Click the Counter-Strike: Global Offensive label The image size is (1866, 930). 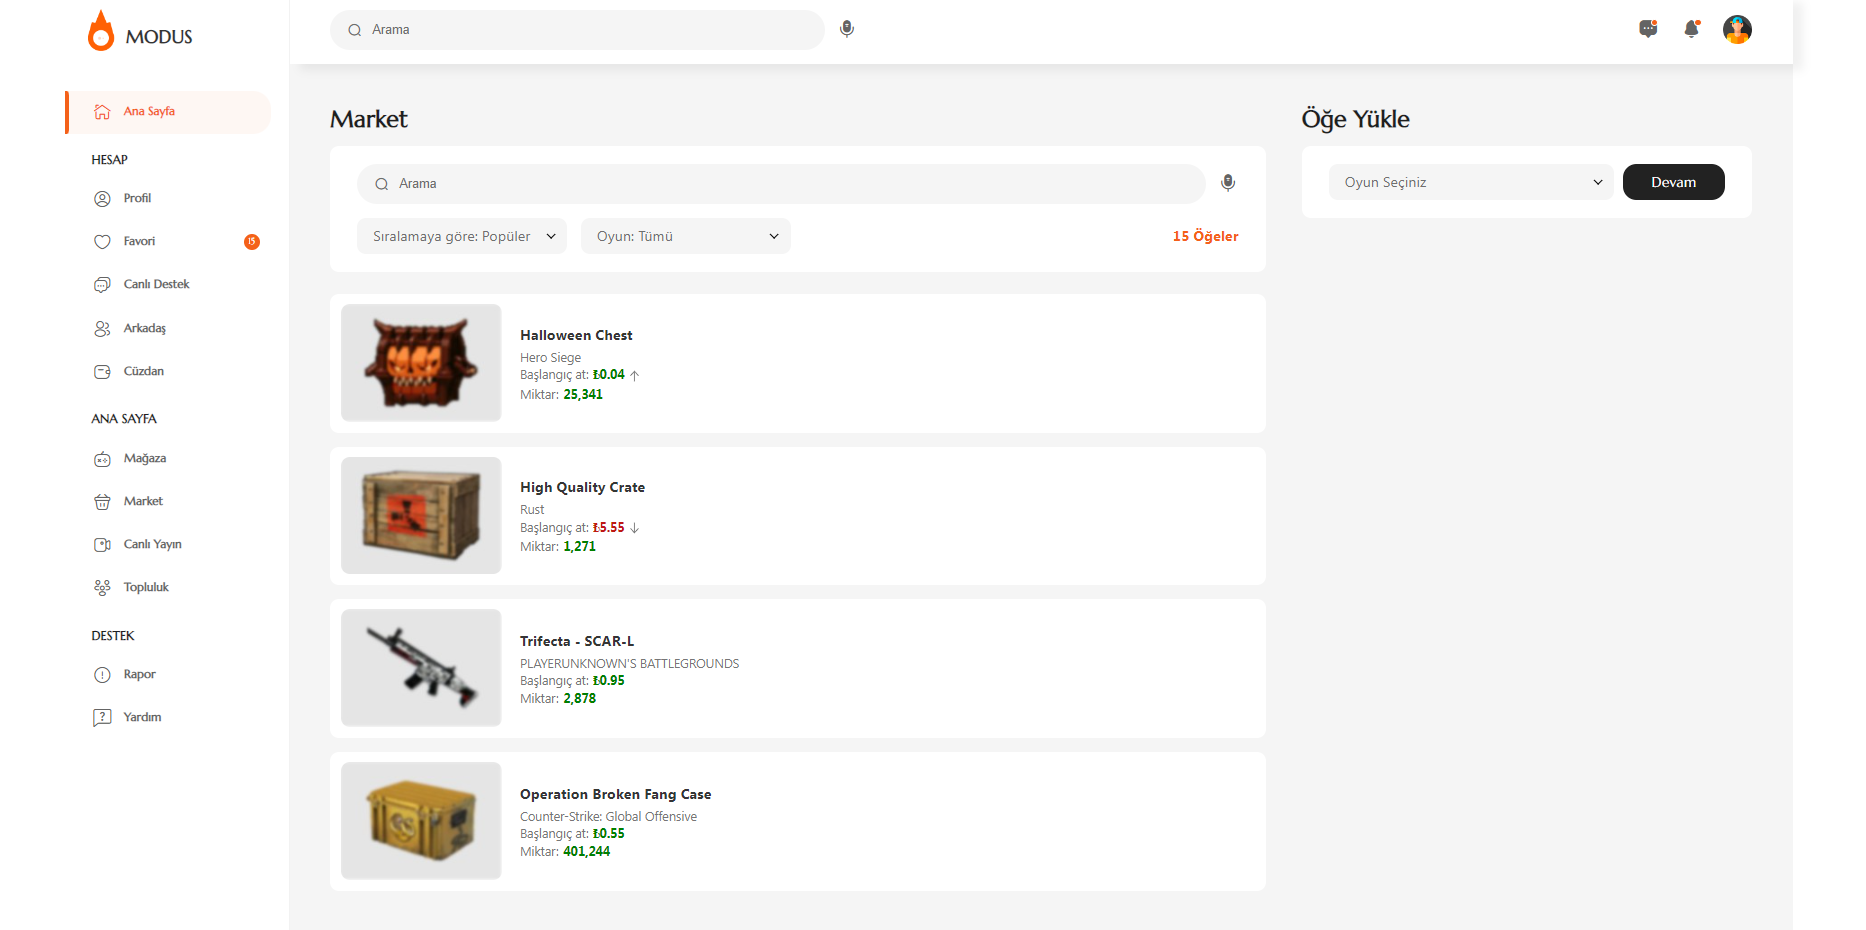point(608,817)
